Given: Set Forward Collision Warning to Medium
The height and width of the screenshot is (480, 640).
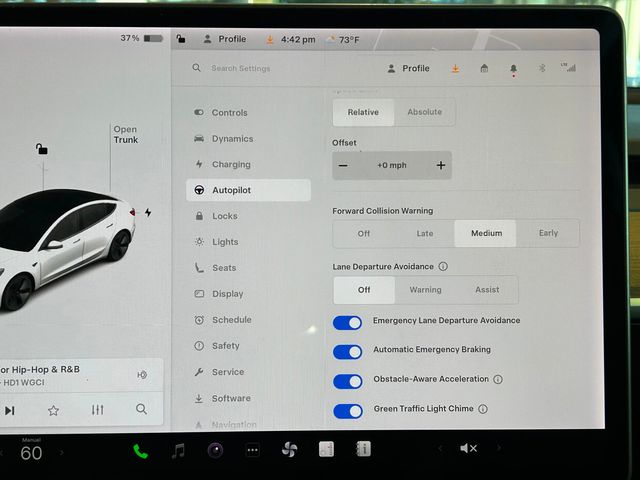Looking at the screenshot, I should coord(486,233).
